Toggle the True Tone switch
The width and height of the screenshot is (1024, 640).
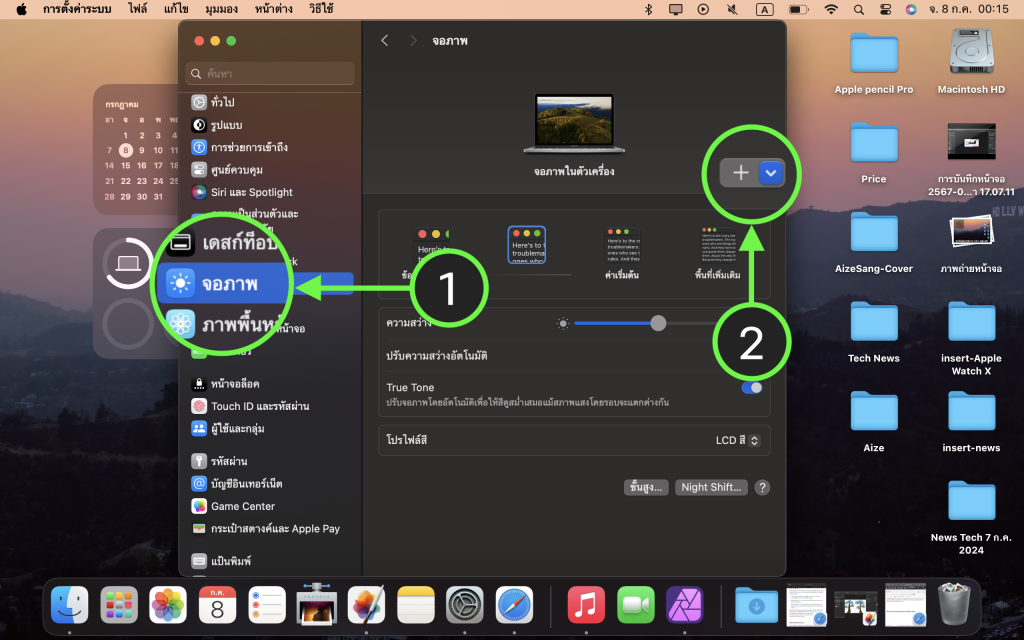(751, 388)
